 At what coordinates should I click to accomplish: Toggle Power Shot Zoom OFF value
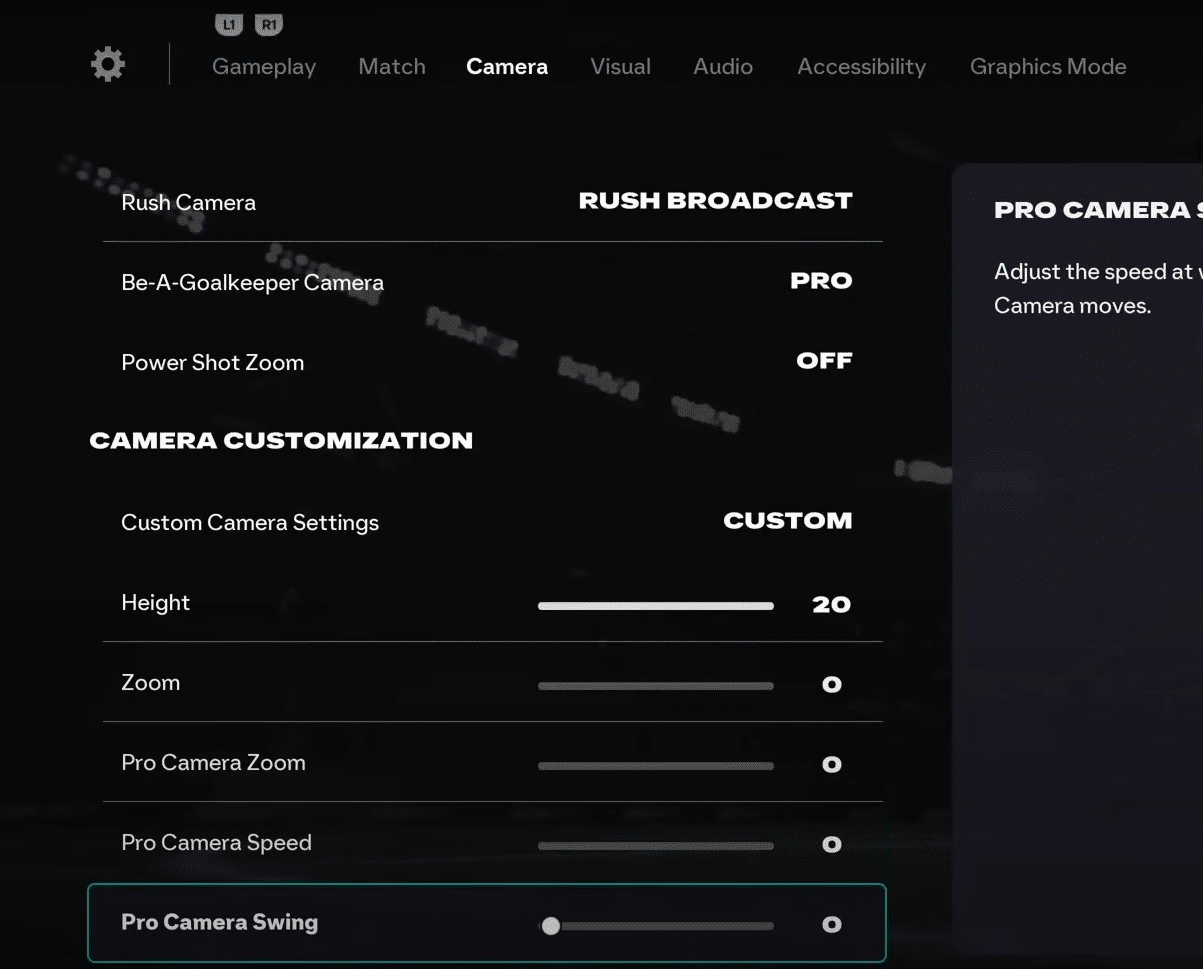point(824,361)
